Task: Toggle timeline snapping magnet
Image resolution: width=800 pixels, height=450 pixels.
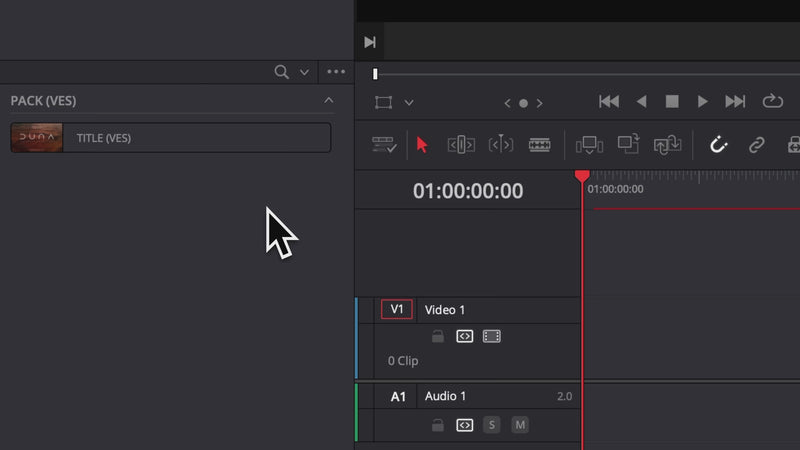Action: (x=718, y=145)
